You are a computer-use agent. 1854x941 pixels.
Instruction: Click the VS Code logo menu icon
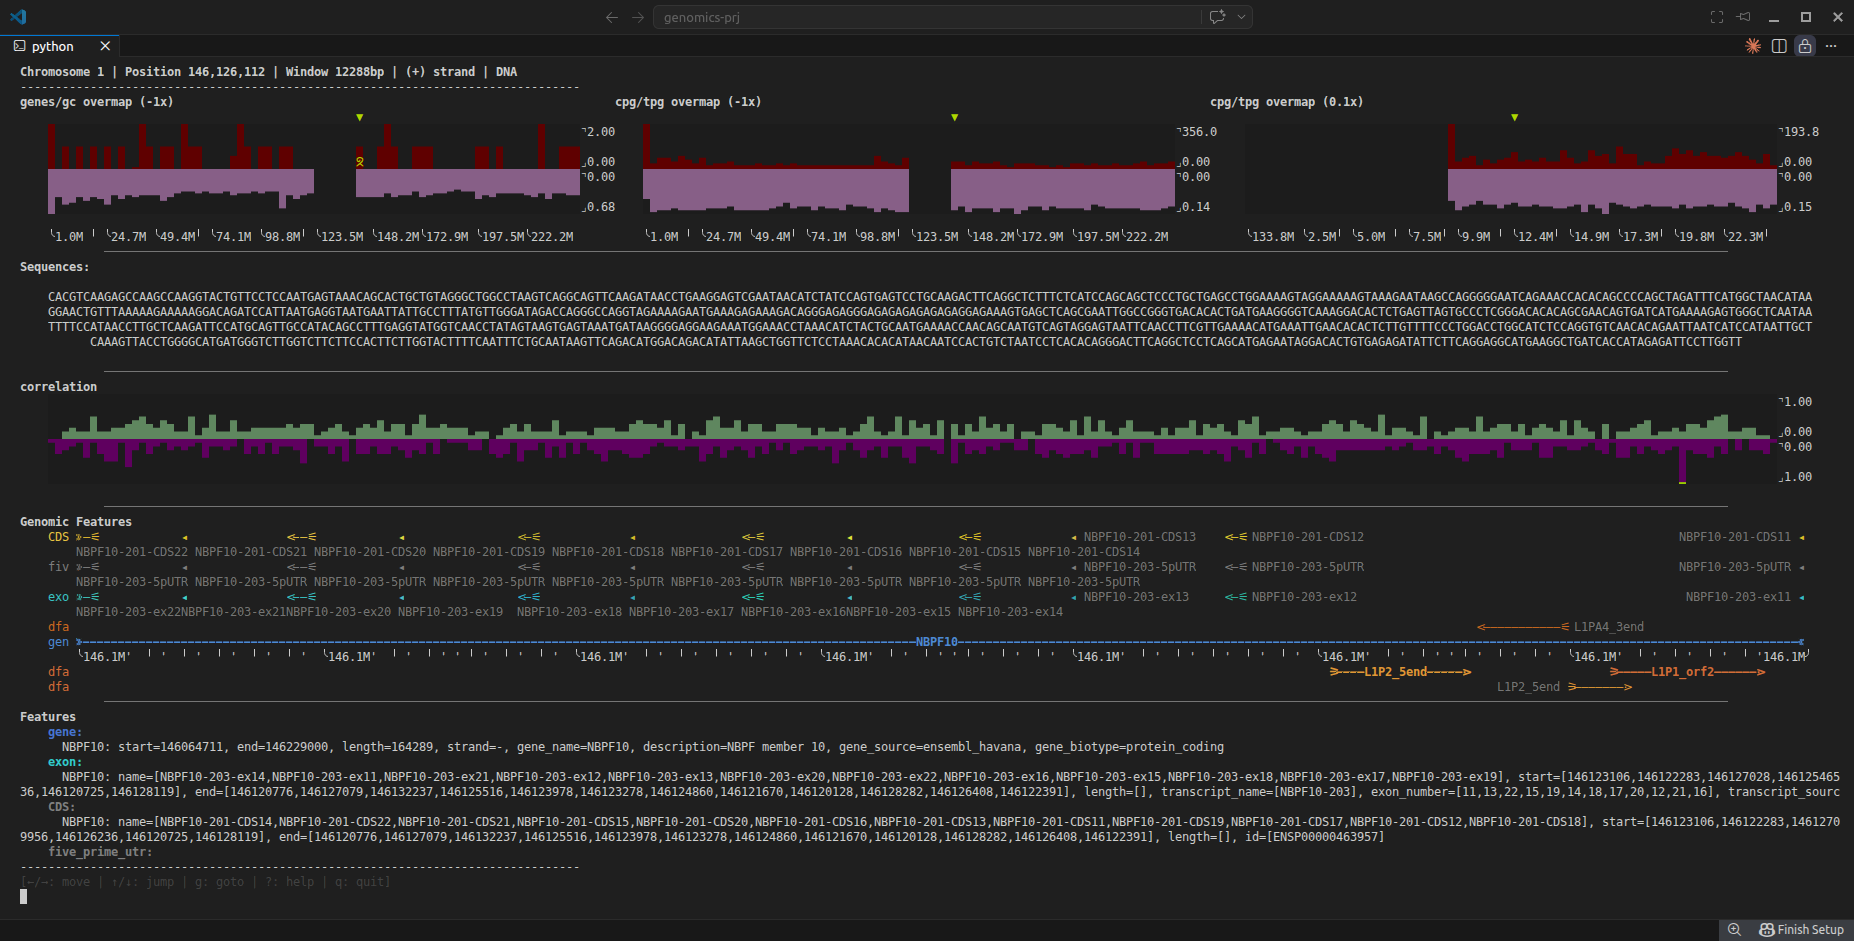point(18,17)
